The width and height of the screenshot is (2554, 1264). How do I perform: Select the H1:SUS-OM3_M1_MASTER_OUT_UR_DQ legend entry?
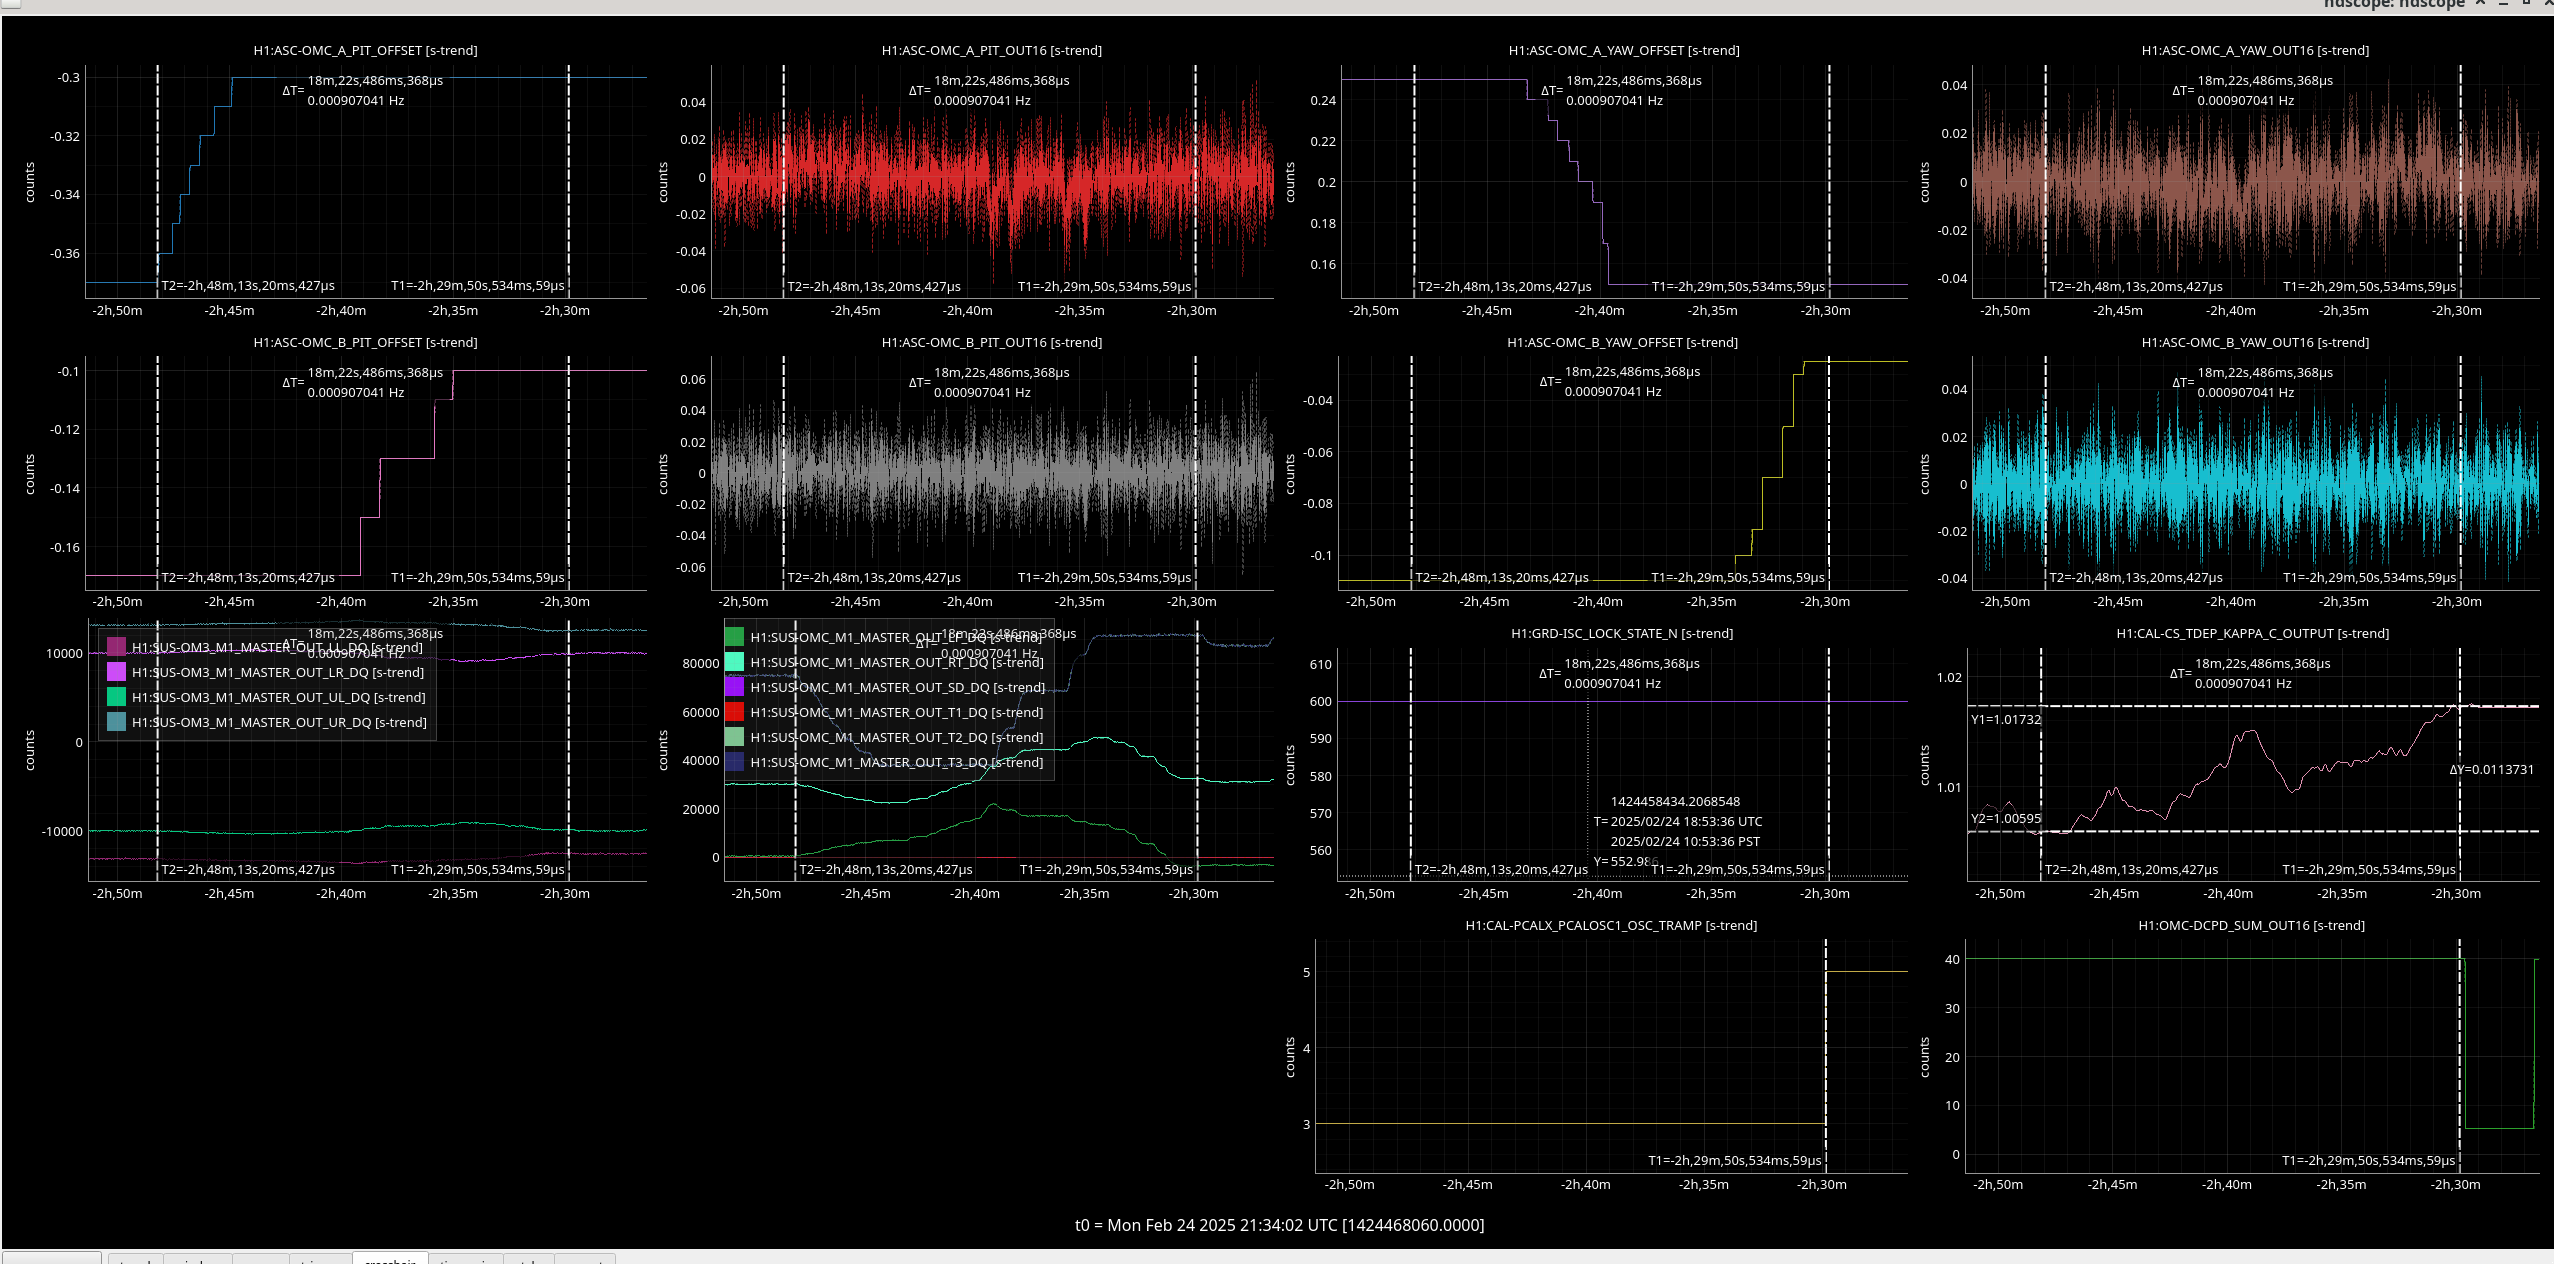click(x=279, y=722)
